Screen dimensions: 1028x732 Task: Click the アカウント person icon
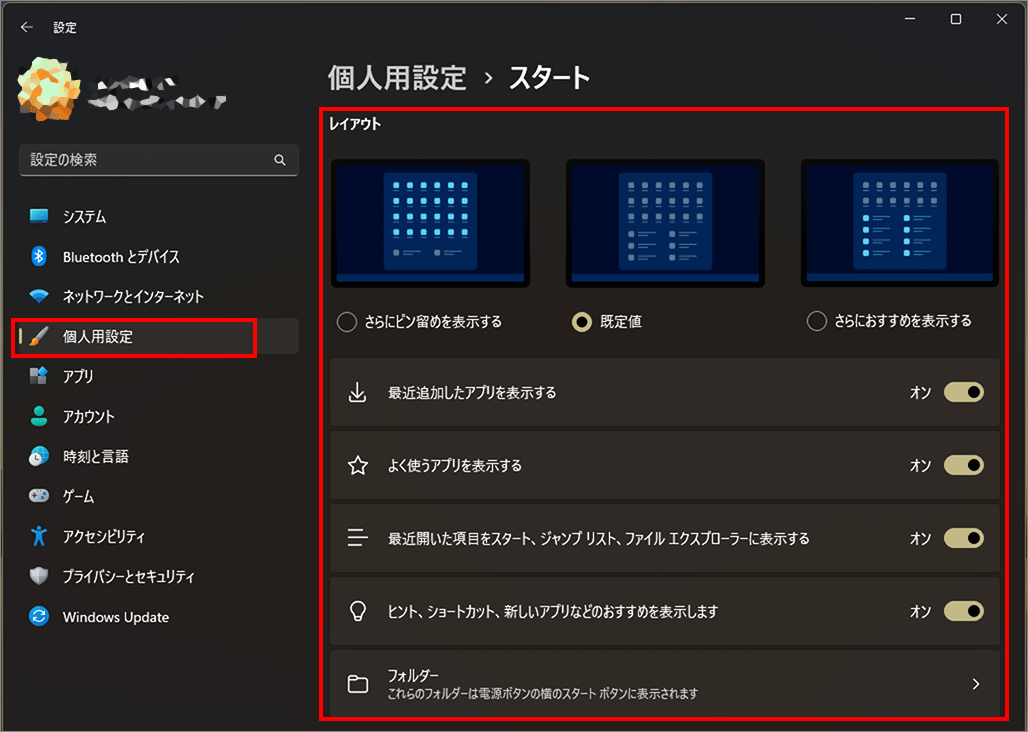click(x=39, y=416)
